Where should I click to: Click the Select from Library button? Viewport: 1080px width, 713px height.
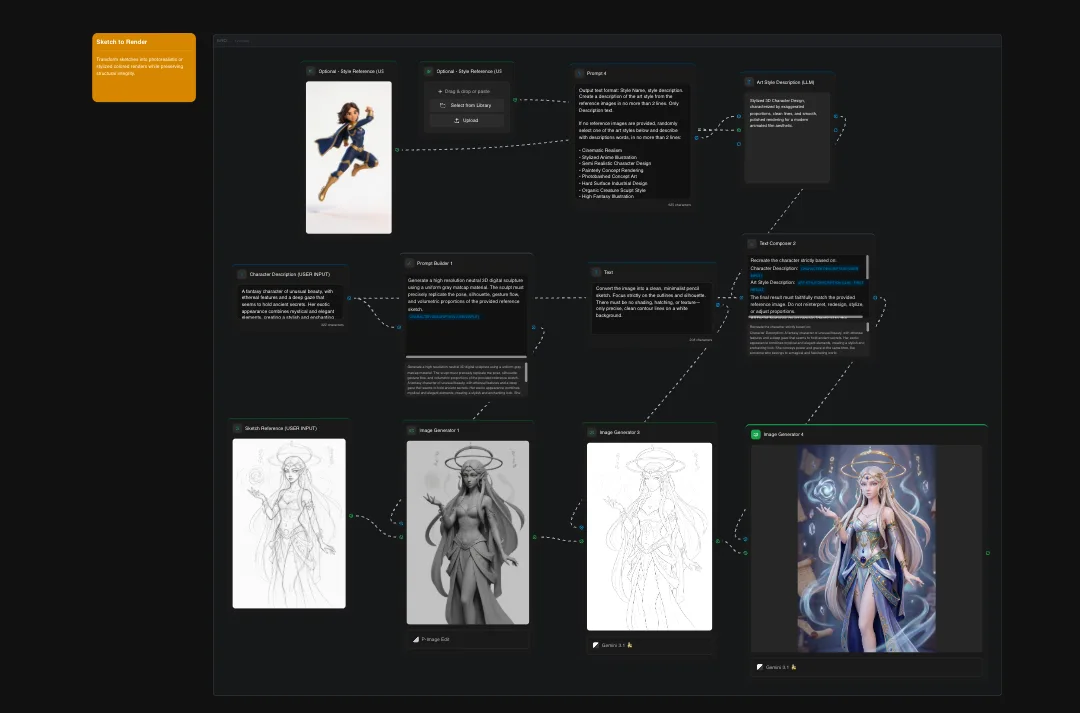point(466,105)
